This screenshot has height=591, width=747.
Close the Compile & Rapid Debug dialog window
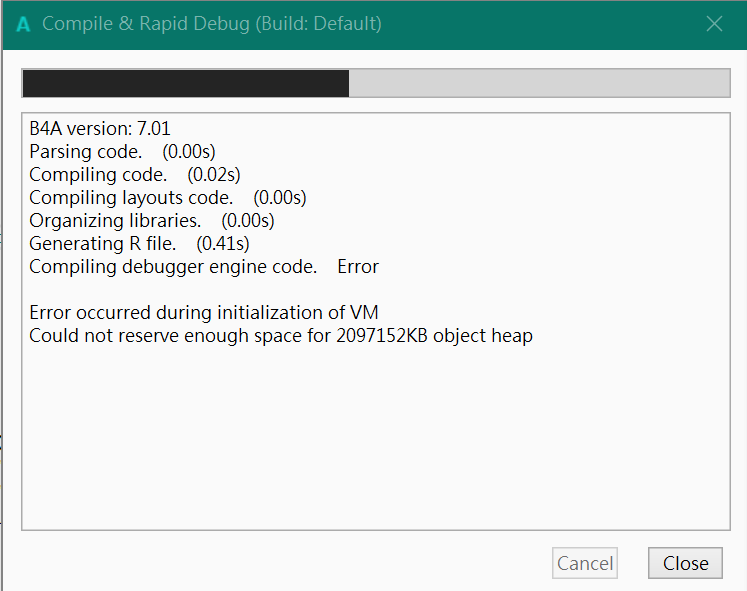point(714,23)
